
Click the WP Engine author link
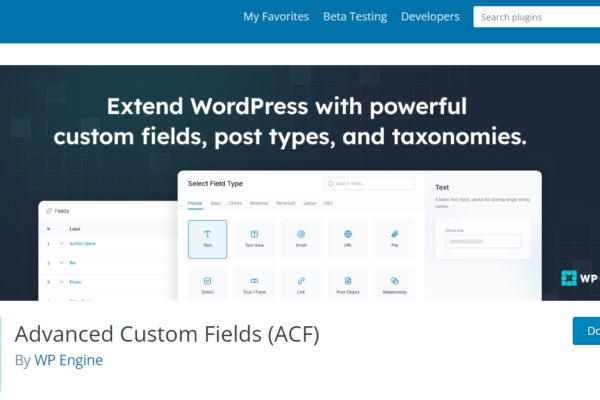68,360
